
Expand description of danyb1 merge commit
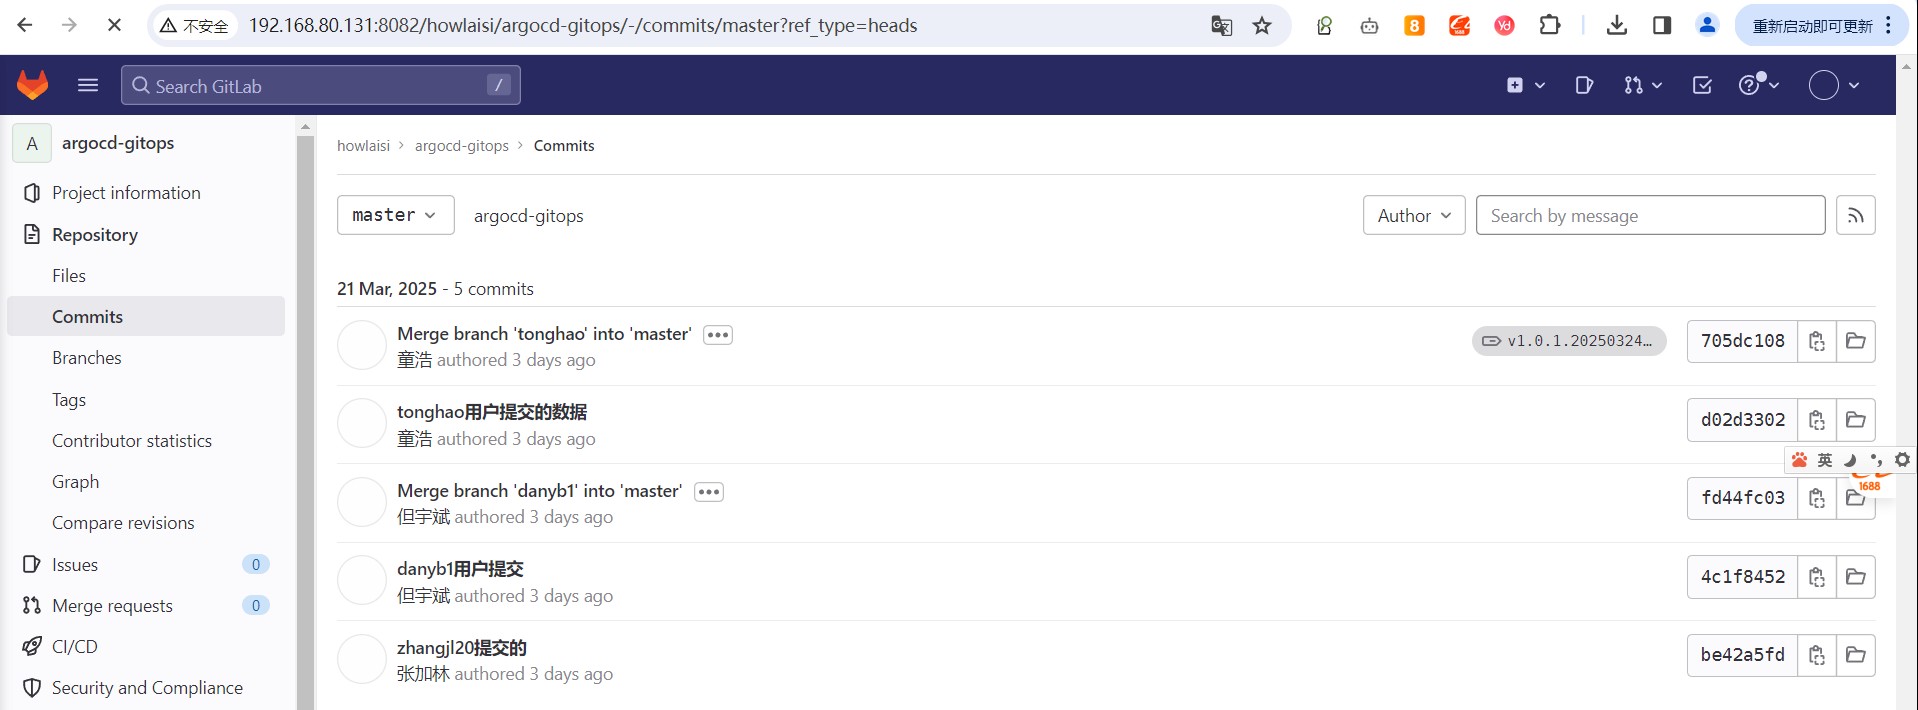pyautogui.click(x=708, y=492)
